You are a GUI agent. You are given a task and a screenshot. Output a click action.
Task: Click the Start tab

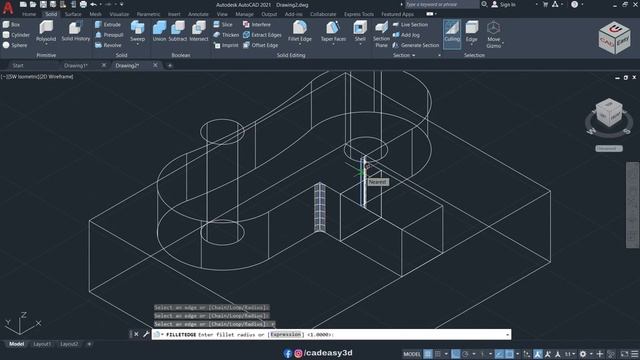click(18, 65)
